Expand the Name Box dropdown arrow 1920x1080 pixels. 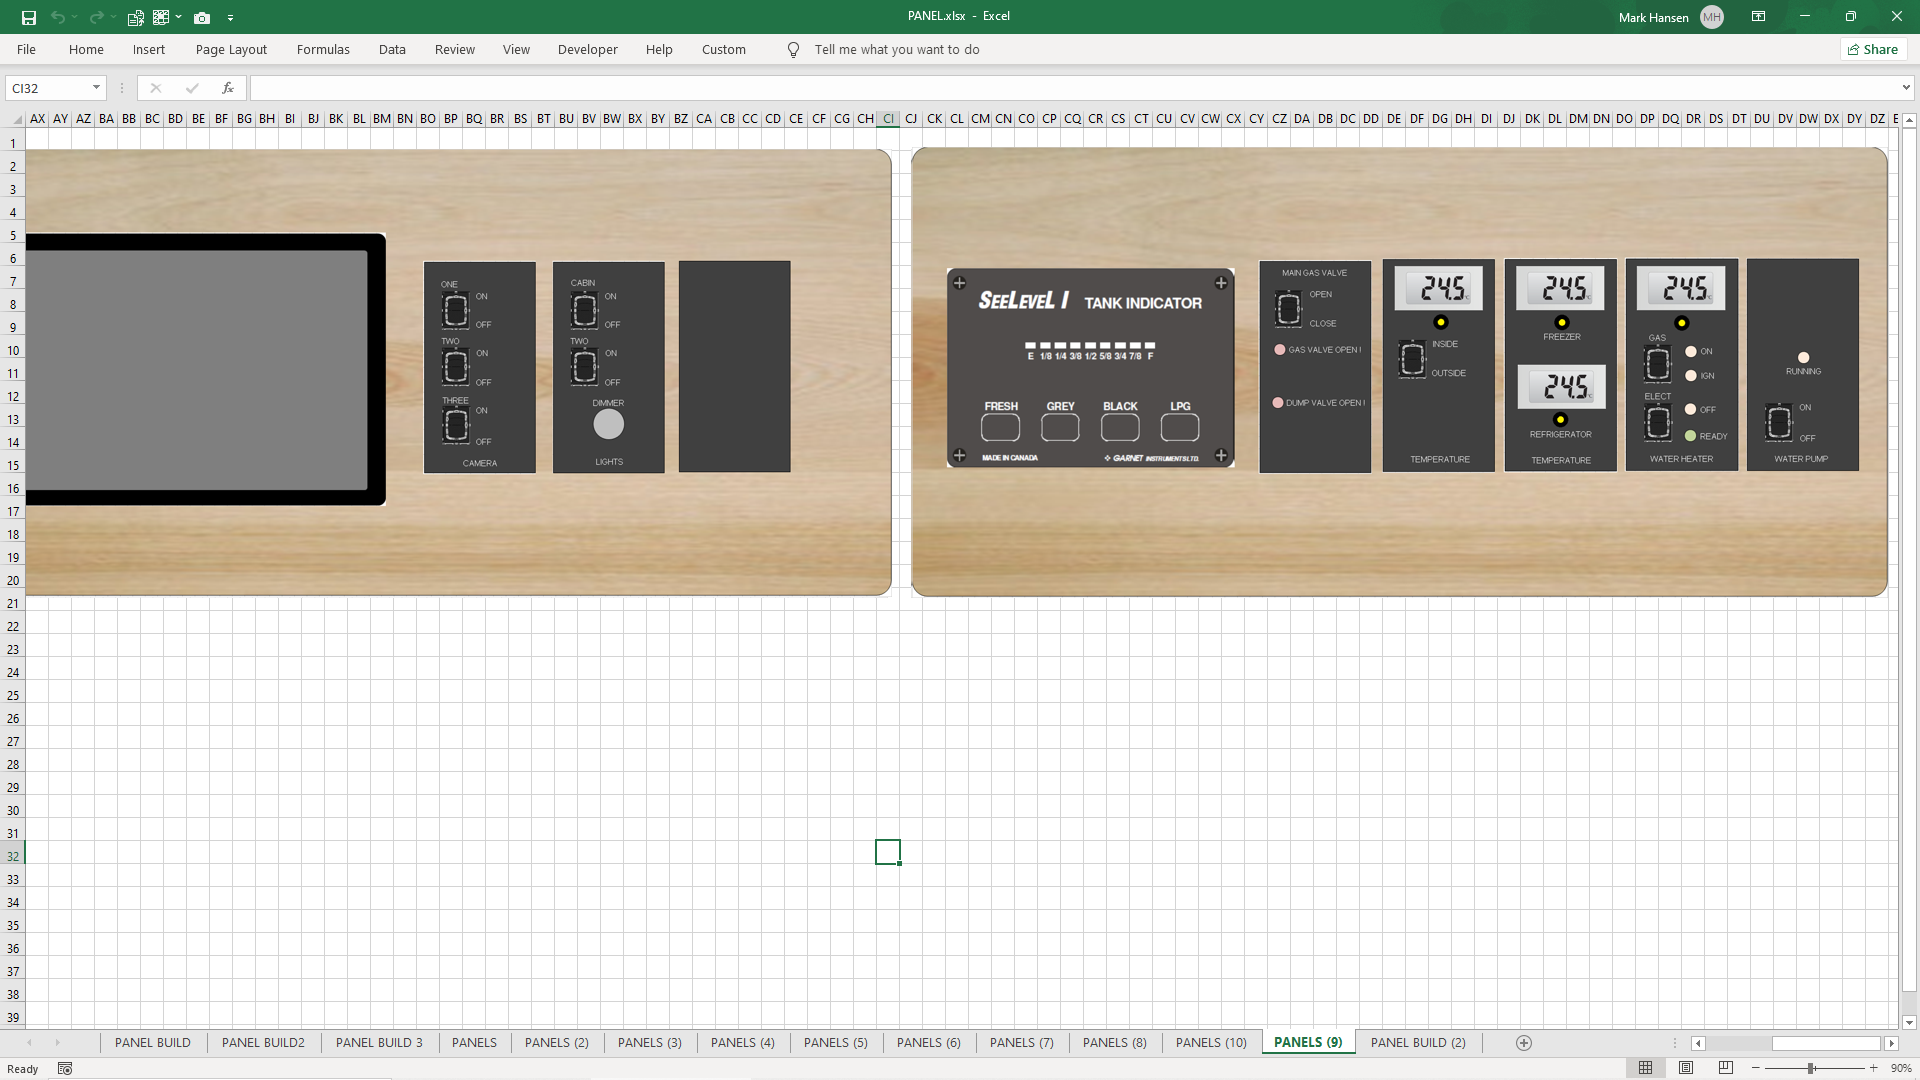(96, 88)
